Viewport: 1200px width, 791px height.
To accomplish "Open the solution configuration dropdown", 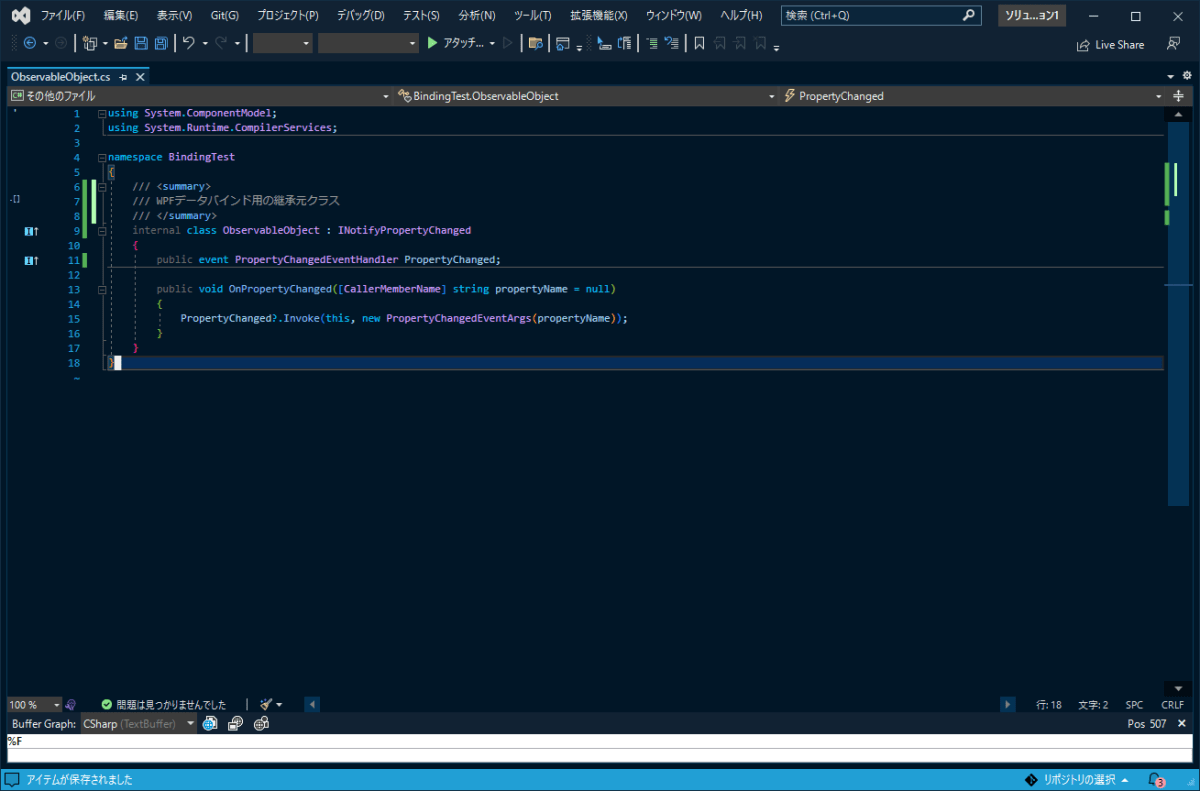I will [283, 43].
